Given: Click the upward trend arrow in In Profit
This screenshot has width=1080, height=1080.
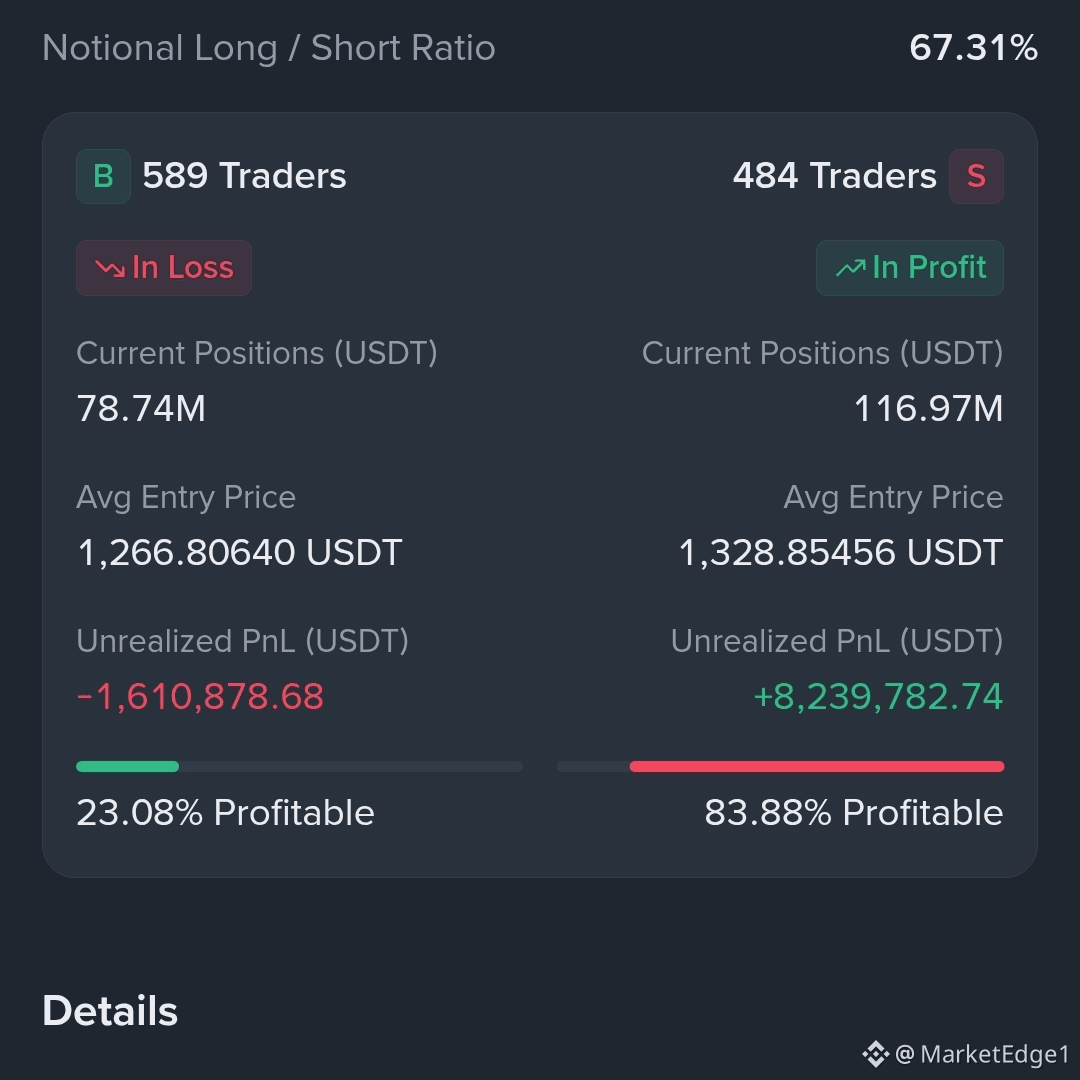Looking at the screenshot, I should click(x=851, y=267).
